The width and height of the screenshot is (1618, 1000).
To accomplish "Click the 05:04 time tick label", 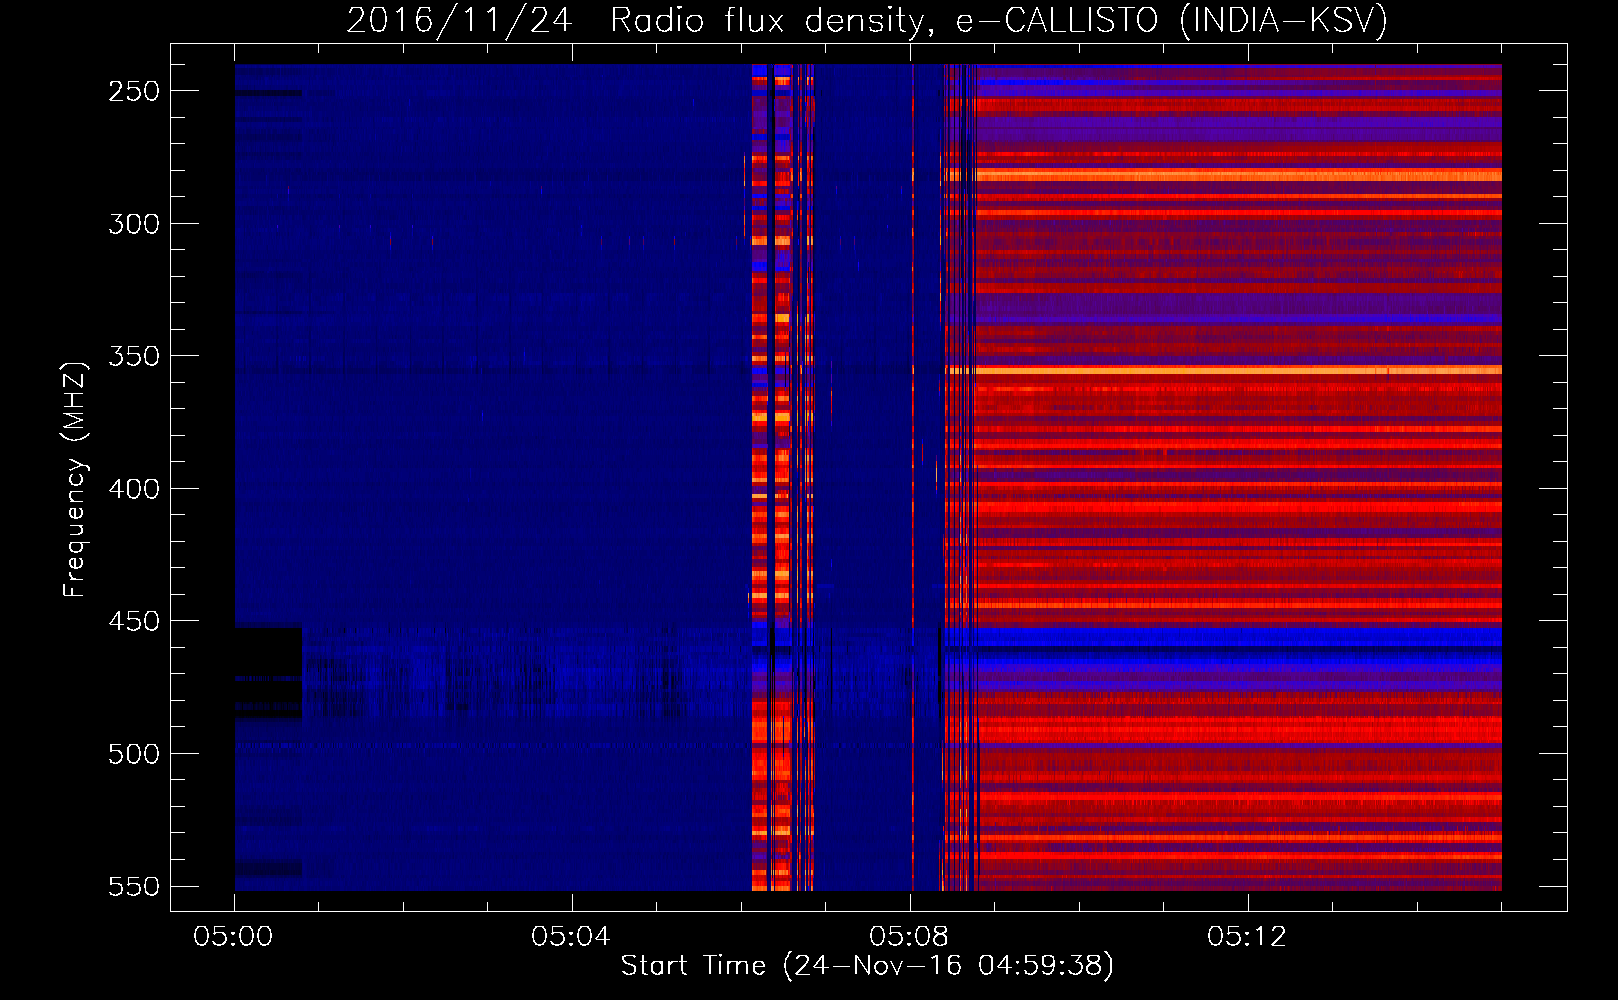I will point(571,937).
